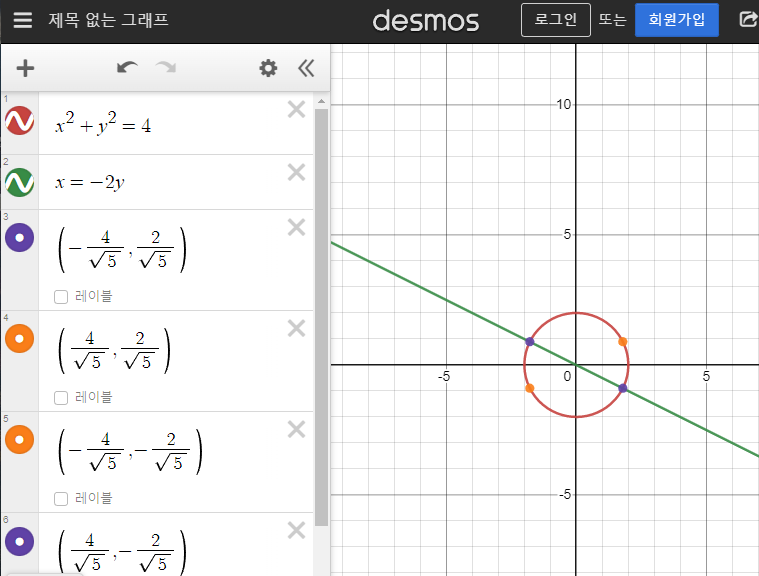Toggle orange point icon for expression 5
The height and width of the screenshot is (576, 759).
pyautogui.click(x=19, y=440)
